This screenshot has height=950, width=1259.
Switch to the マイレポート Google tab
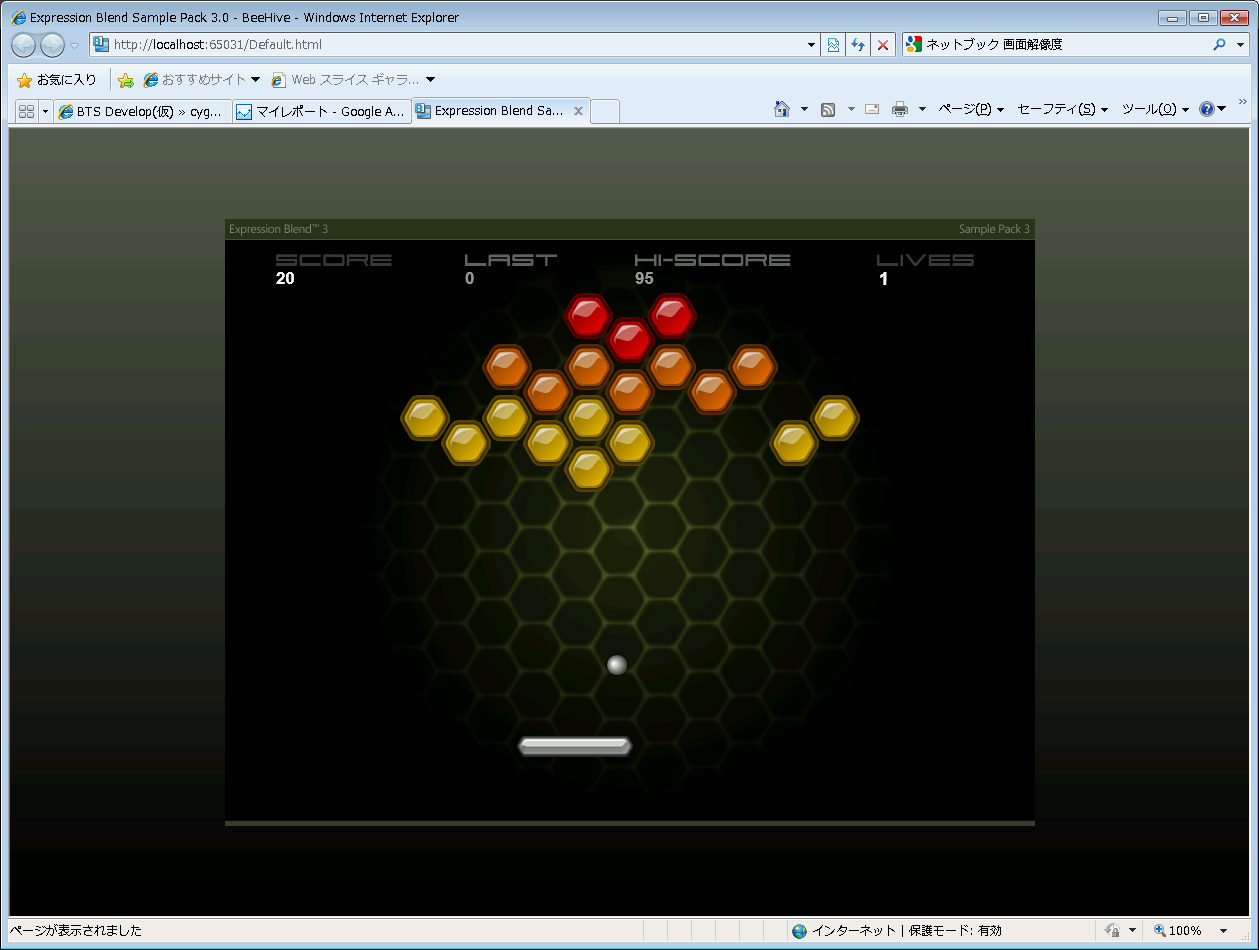point(321,112)
